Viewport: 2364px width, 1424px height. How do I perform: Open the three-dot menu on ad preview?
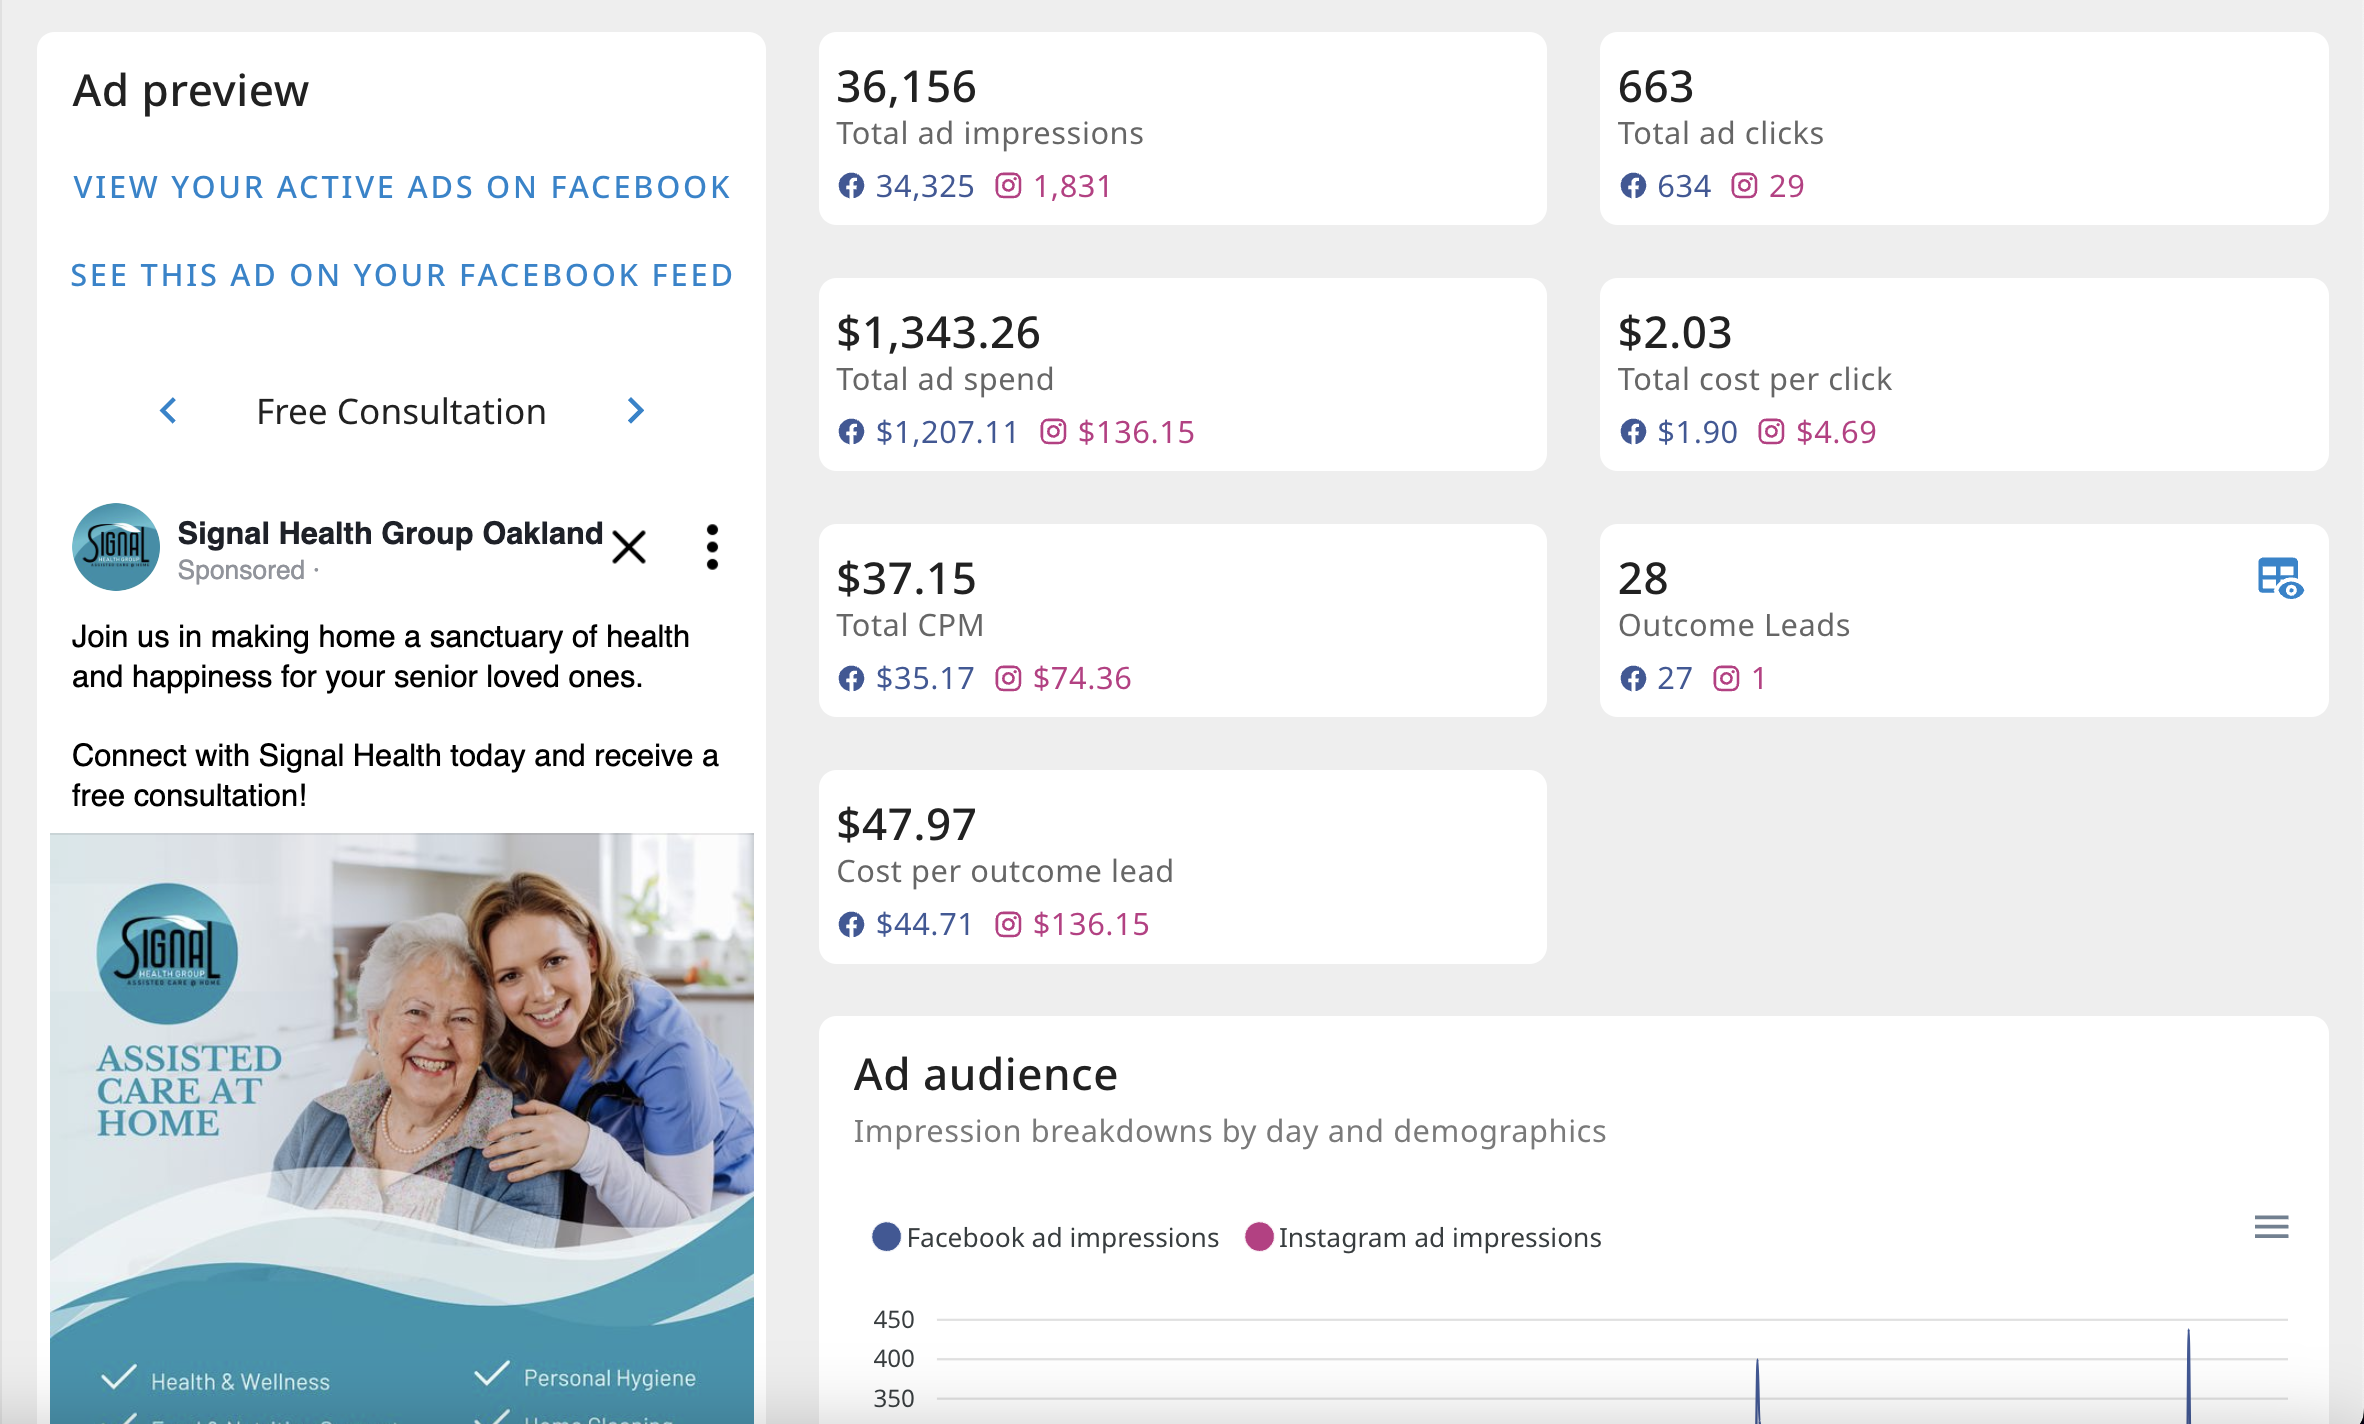click(712, 547)
